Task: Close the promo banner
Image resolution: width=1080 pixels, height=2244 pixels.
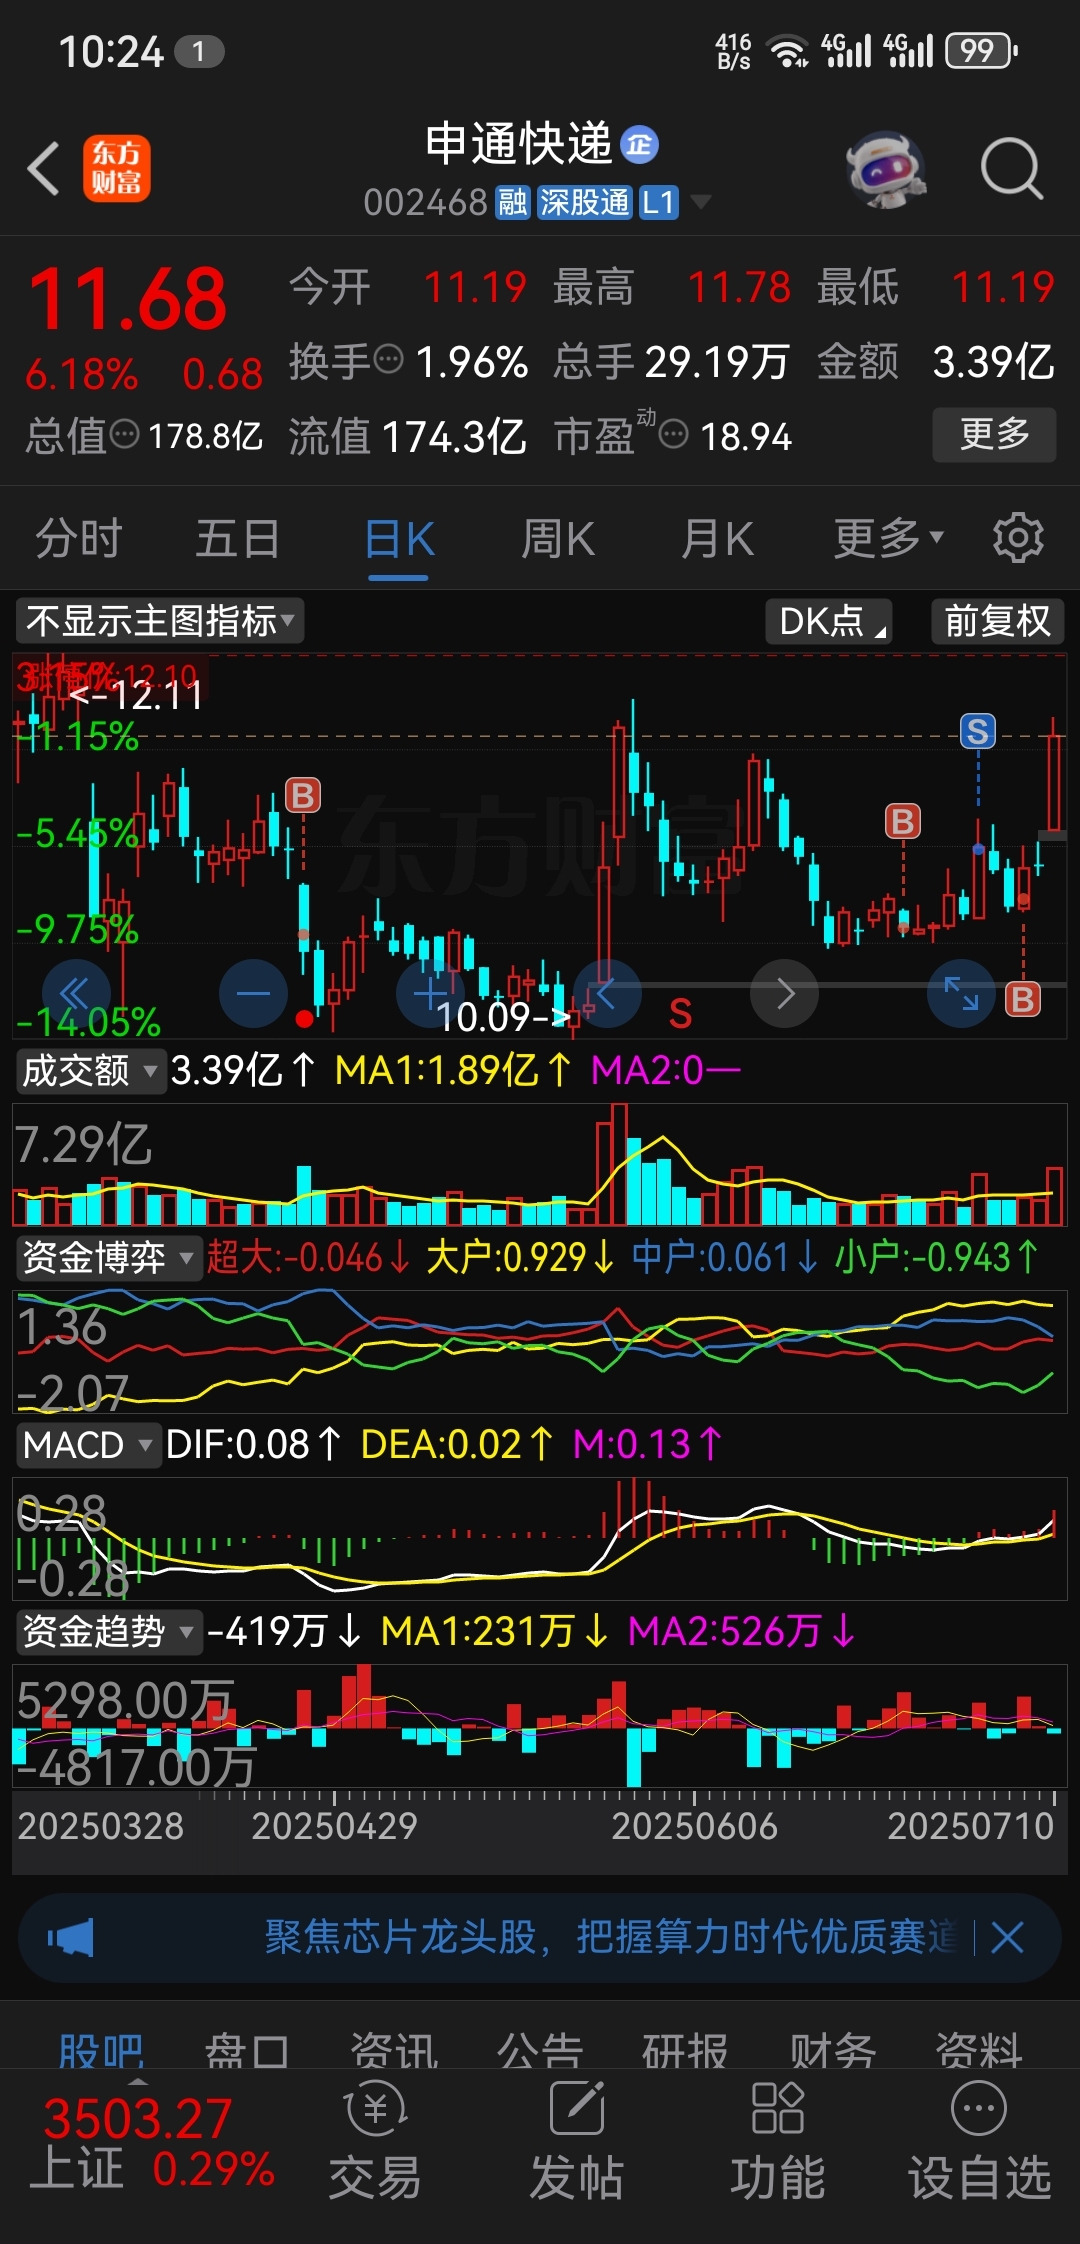Action: [1007, 1938]
